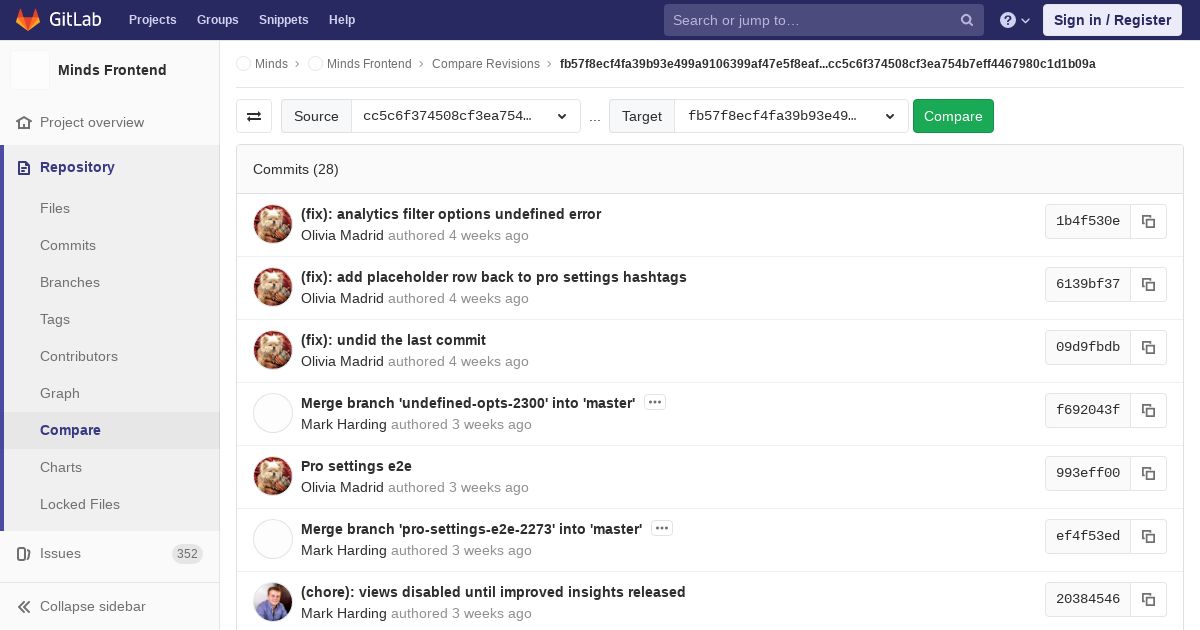Go to repository Branches
Viewport: 1200px width, 630px height.
coord(70,282)
